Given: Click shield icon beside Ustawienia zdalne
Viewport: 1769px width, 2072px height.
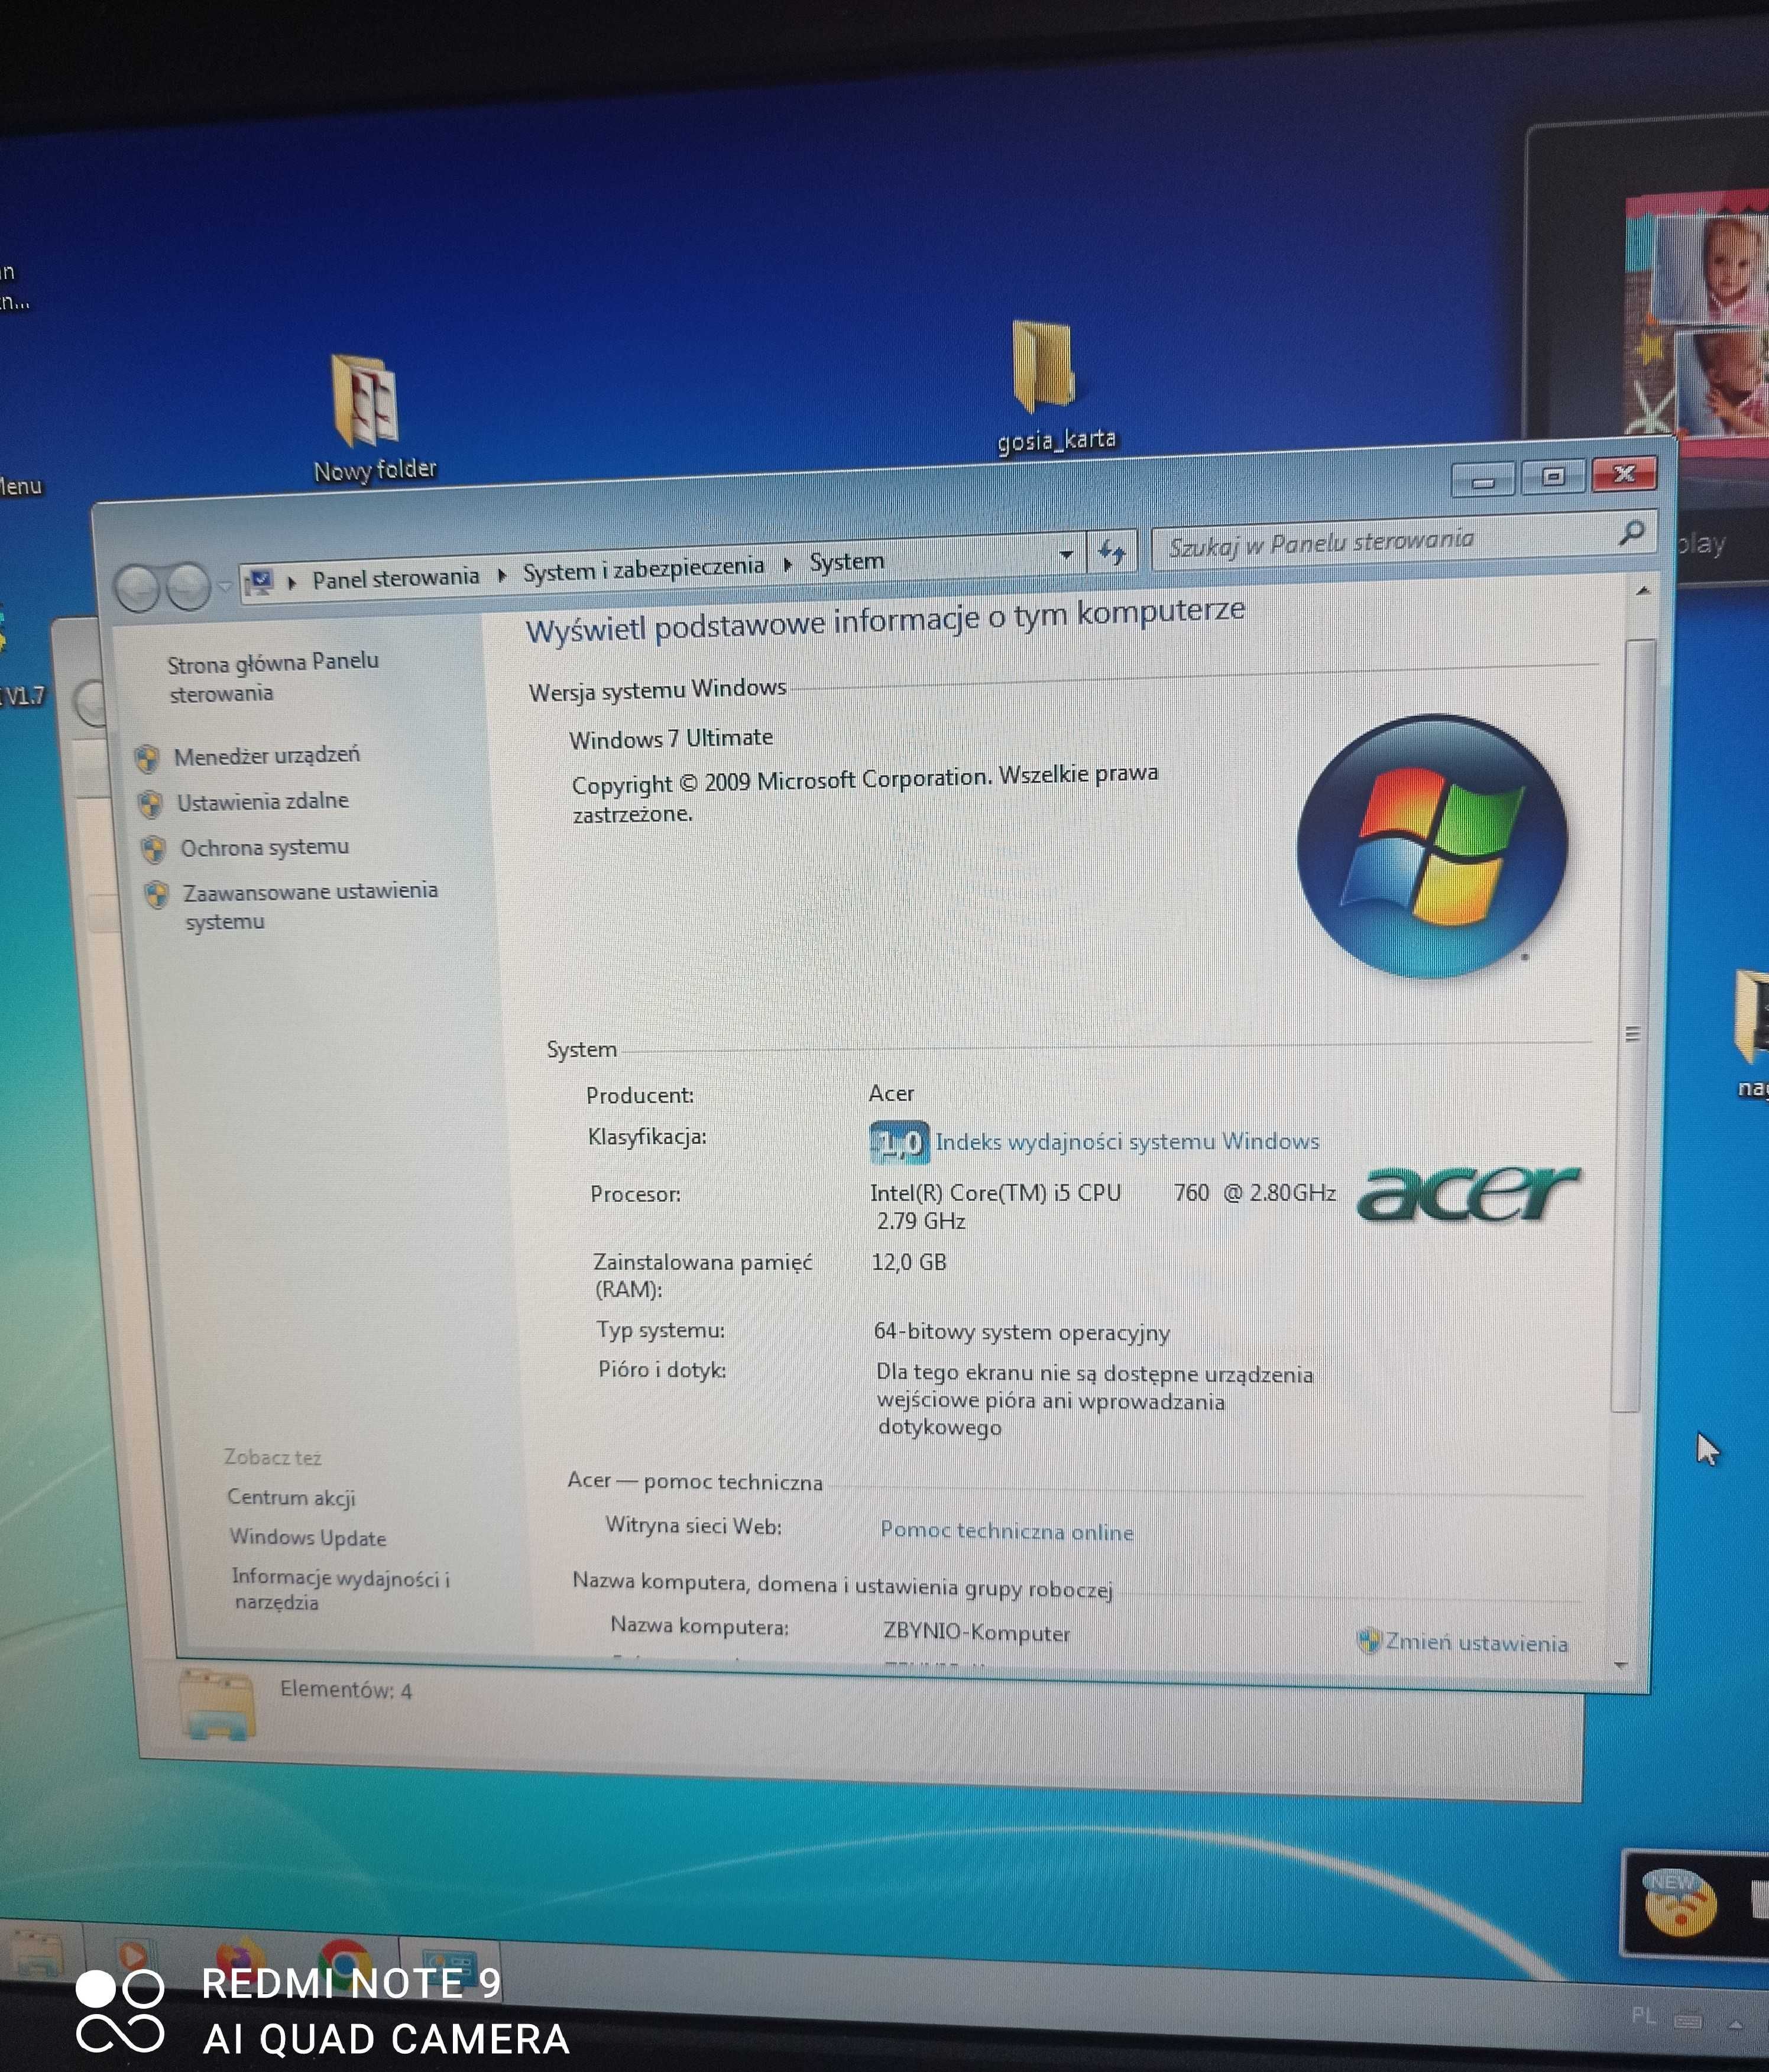Looking at the screenshot, I should point(150,805).
